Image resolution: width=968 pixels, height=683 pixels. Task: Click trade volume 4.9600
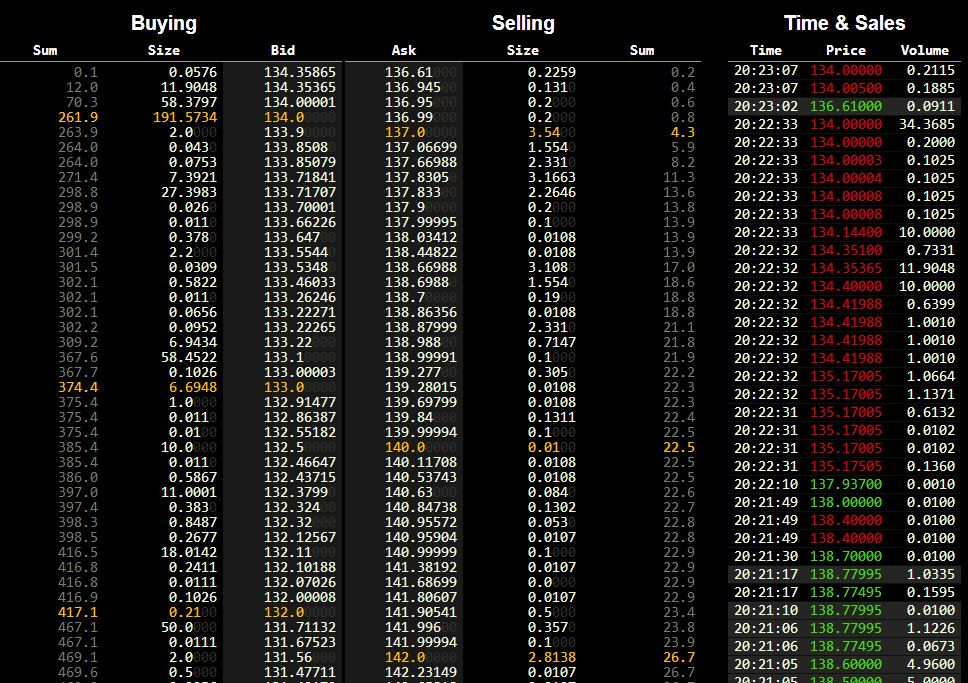click(x=930, y=664)
